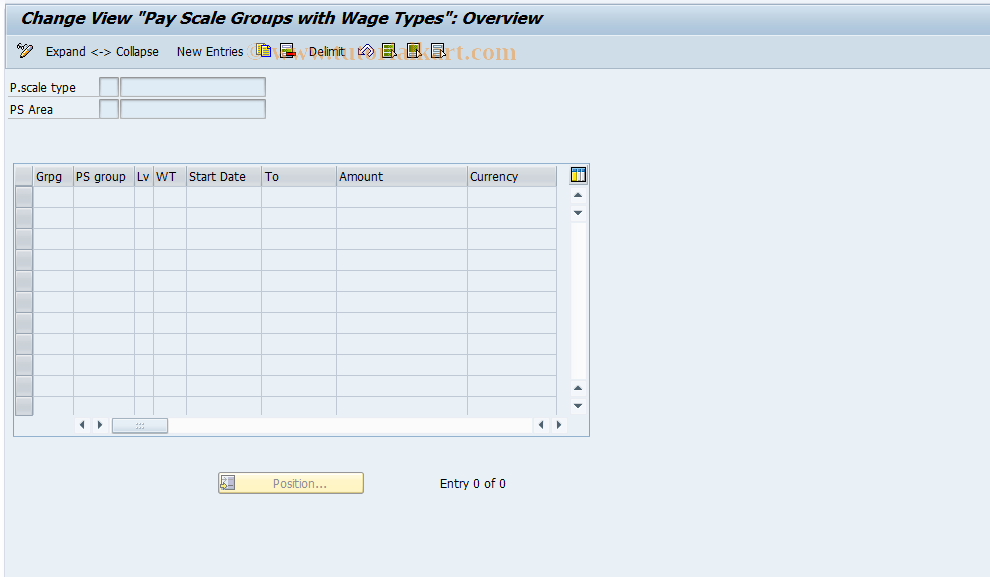The height and width of the screenshot is (577, 990).
Task: Click left-side horizontal scroll left arrow
Action: [82, 425]
